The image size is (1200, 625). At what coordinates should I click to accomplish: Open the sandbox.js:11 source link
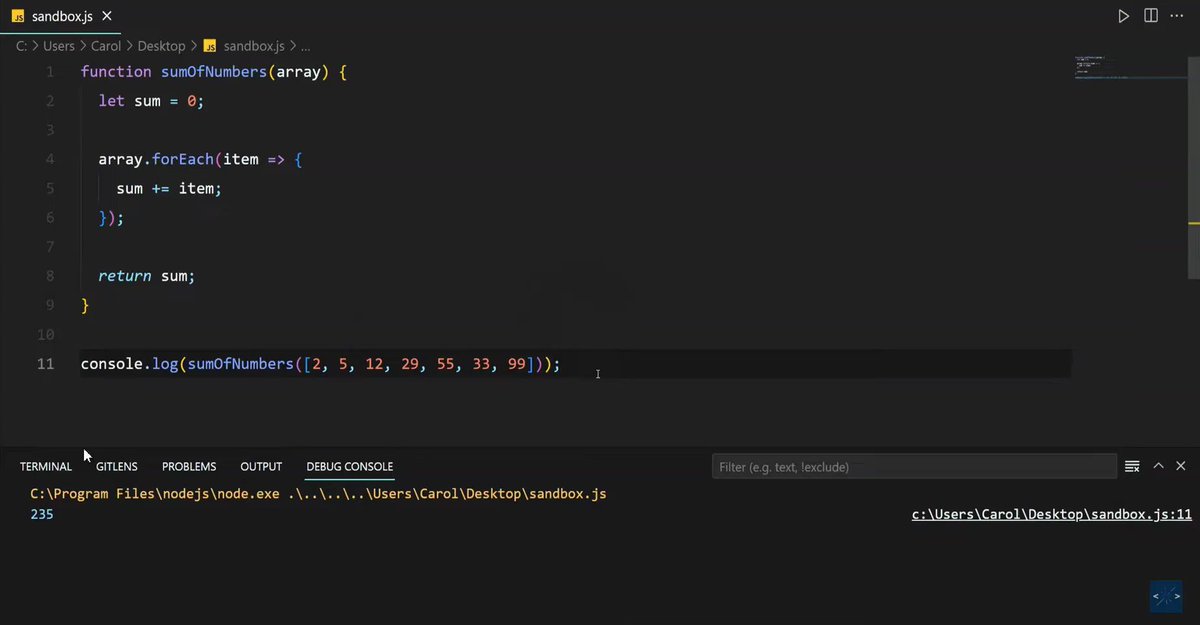click(1052, 515)
